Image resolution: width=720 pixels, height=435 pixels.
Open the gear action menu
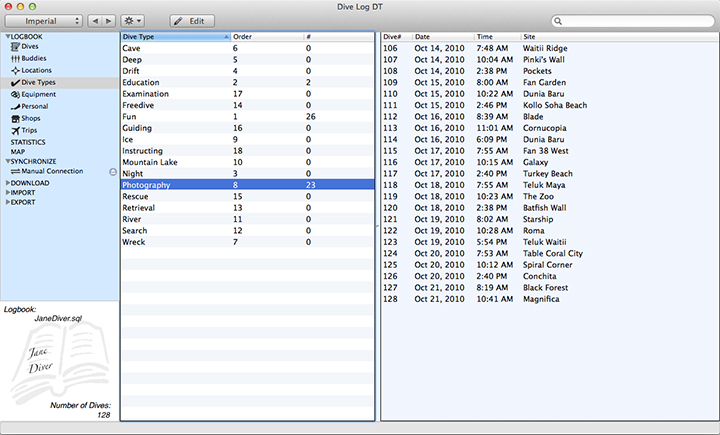[x=130, y=20]
